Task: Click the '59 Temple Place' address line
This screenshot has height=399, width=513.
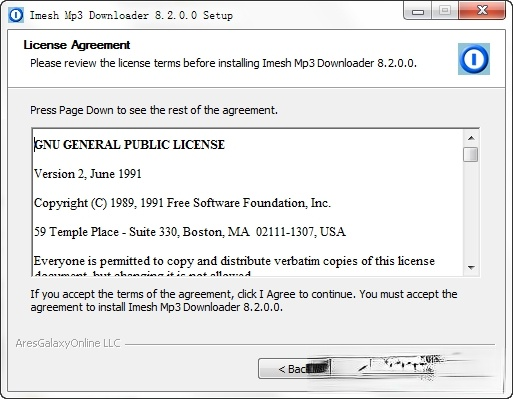Action: [190, 232]
